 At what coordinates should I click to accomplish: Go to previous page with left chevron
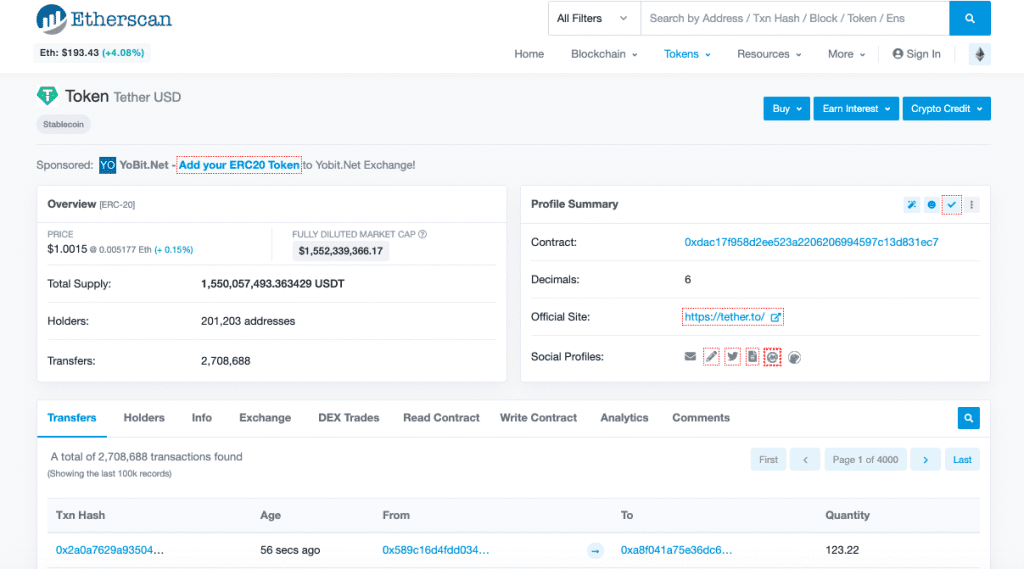click(805, 460)
